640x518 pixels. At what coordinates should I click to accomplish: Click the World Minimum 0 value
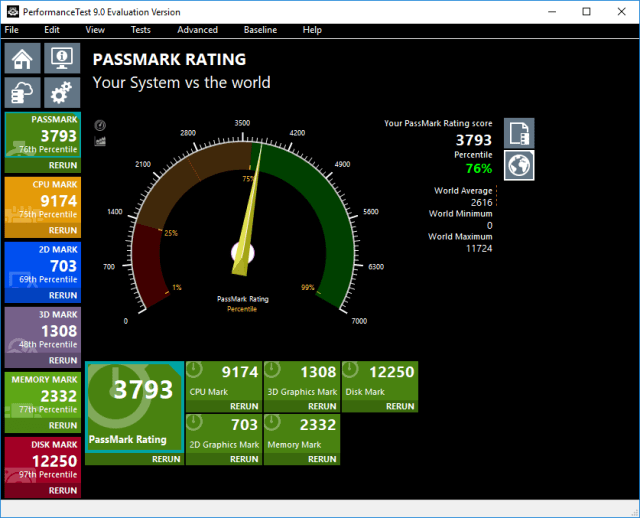[489, 225]
